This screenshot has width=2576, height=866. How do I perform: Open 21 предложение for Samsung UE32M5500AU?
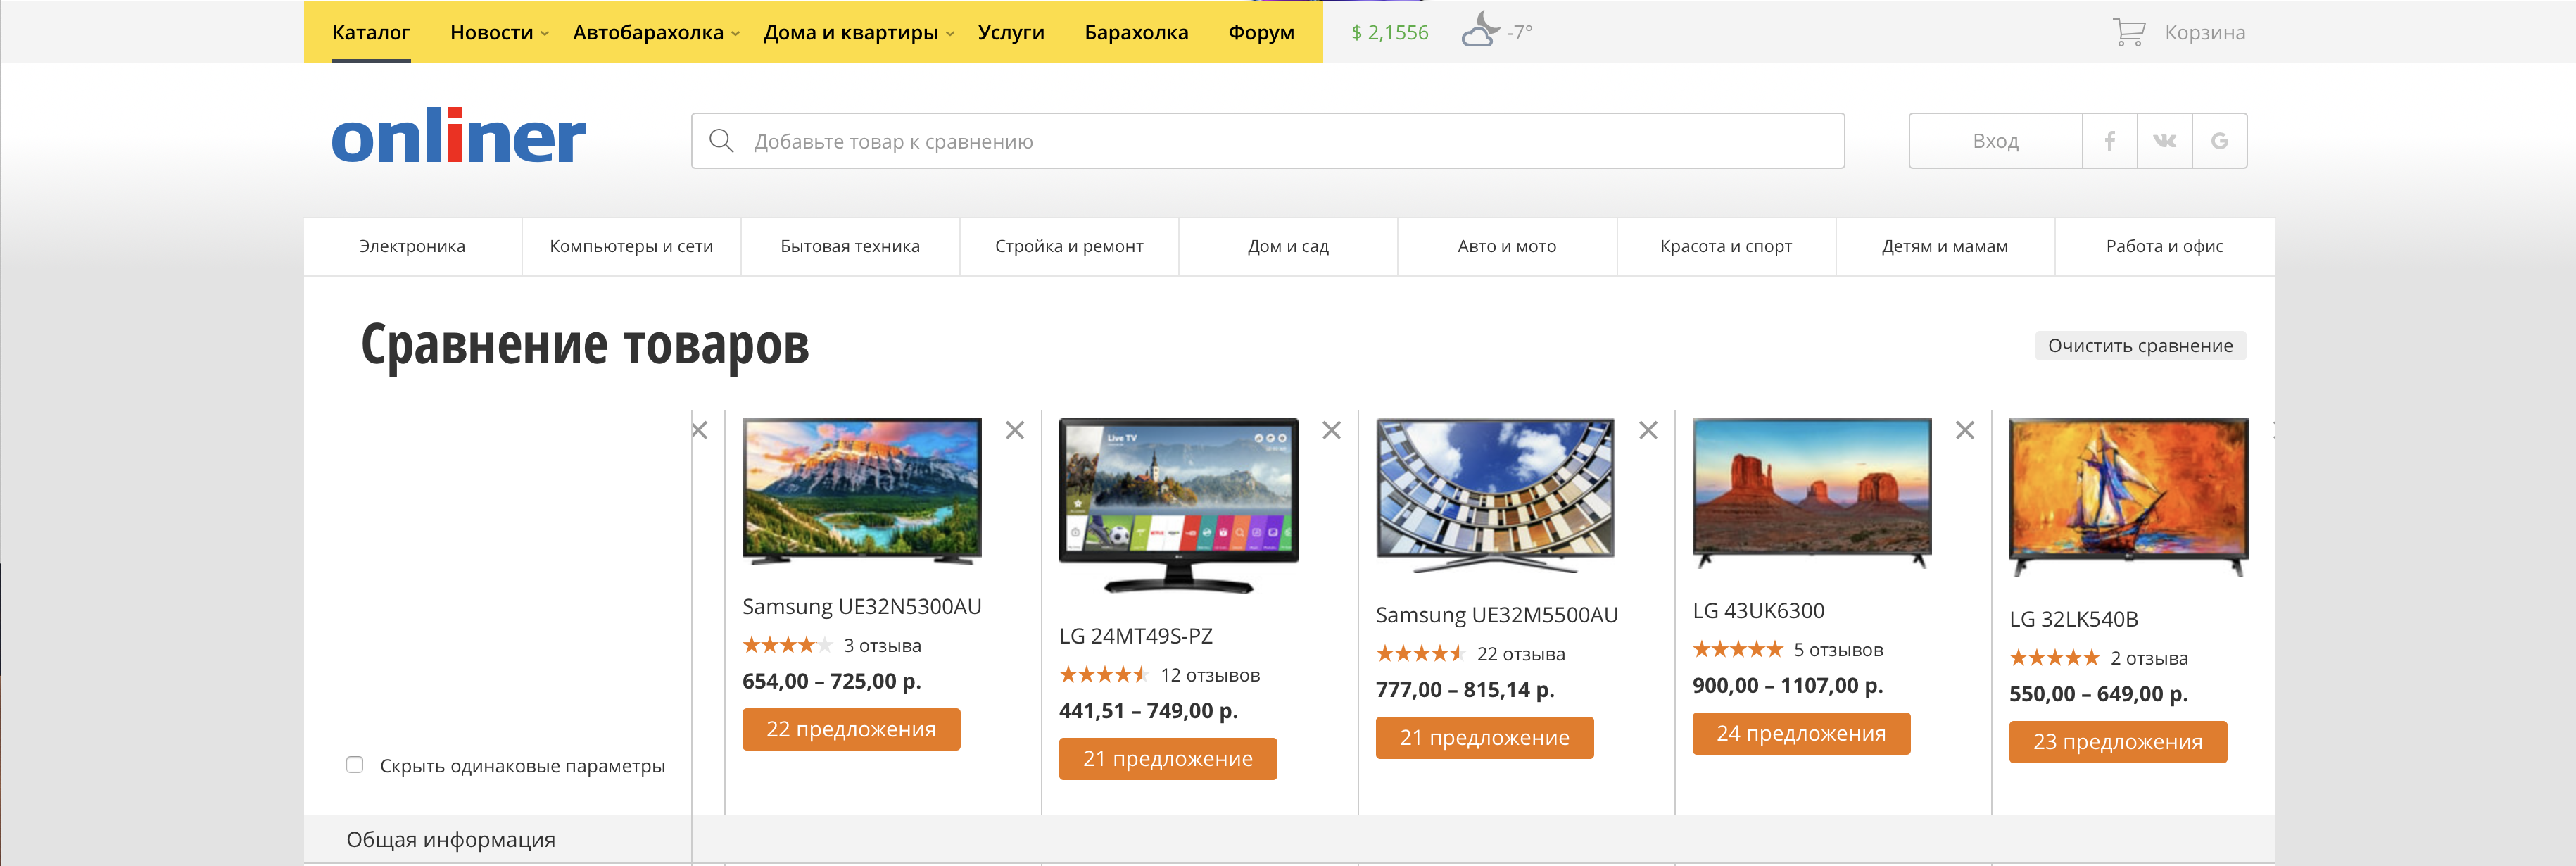pyautogui.click(x=1484, y=738)
